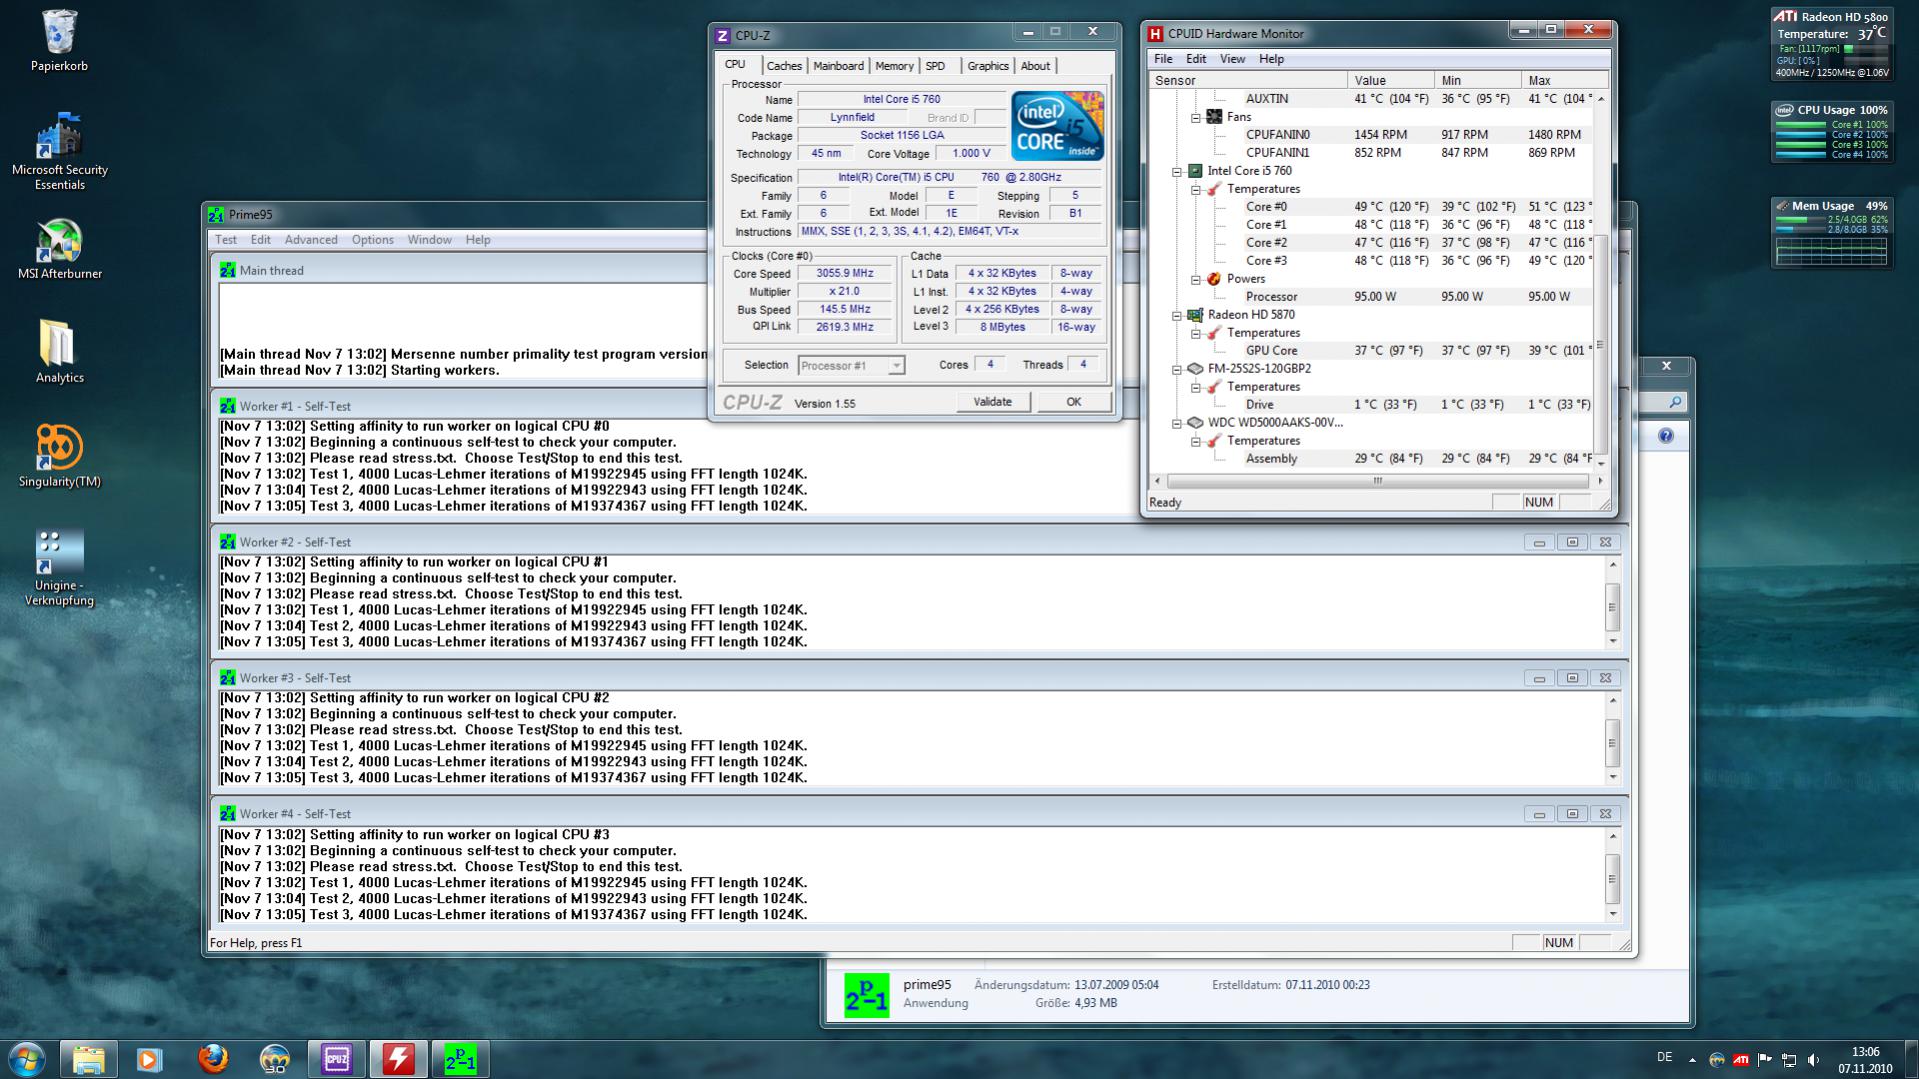
Task: Launch MSI Afterburner desktop shortcut
Action: coord(59,250)
